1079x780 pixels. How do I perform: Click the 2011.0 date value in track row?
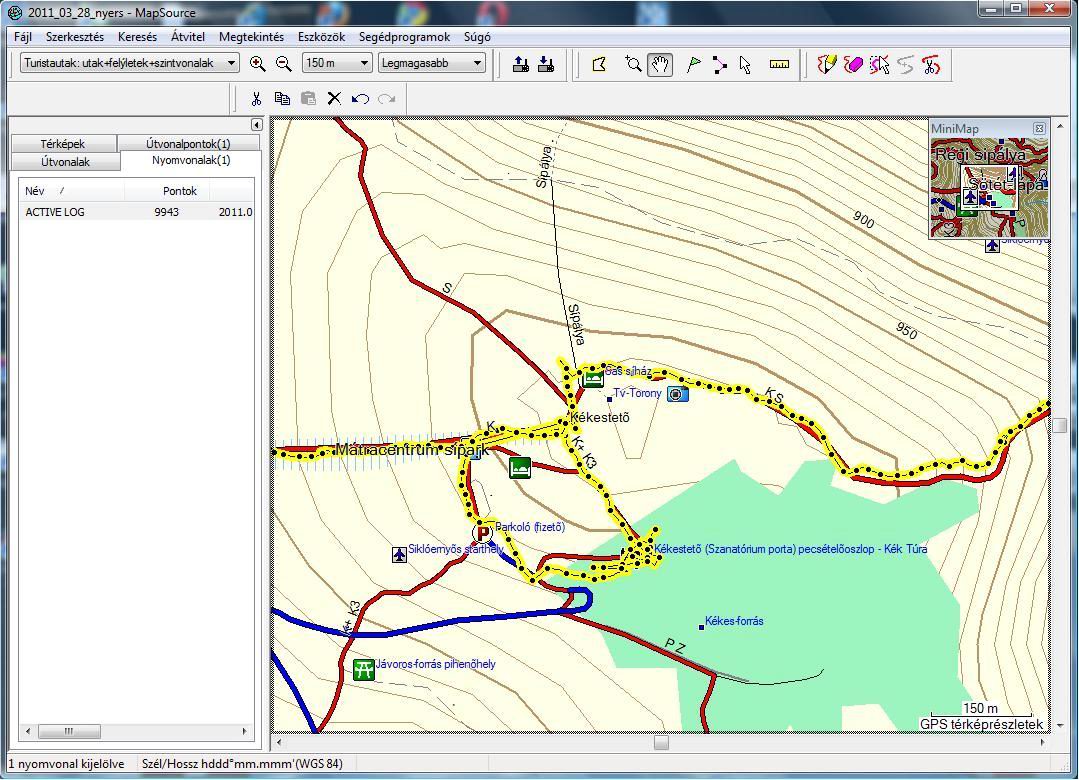pos(235,212)
